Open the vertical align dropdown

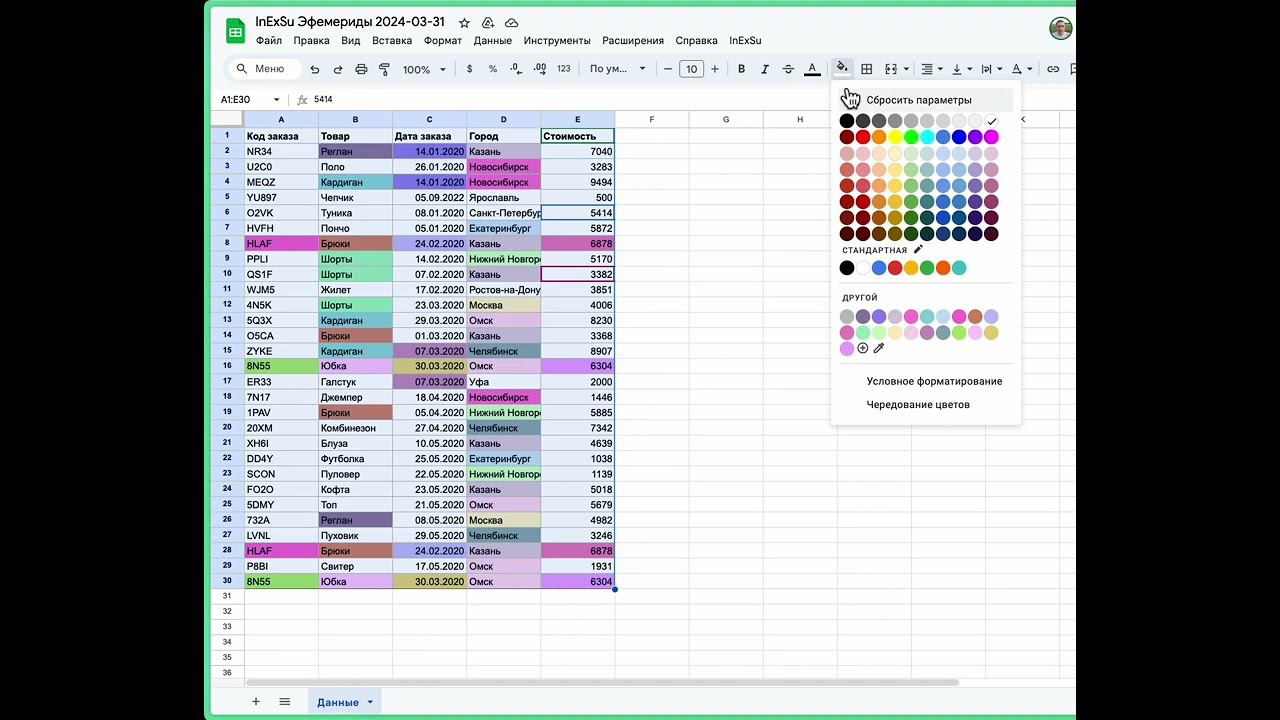(962, 69)
